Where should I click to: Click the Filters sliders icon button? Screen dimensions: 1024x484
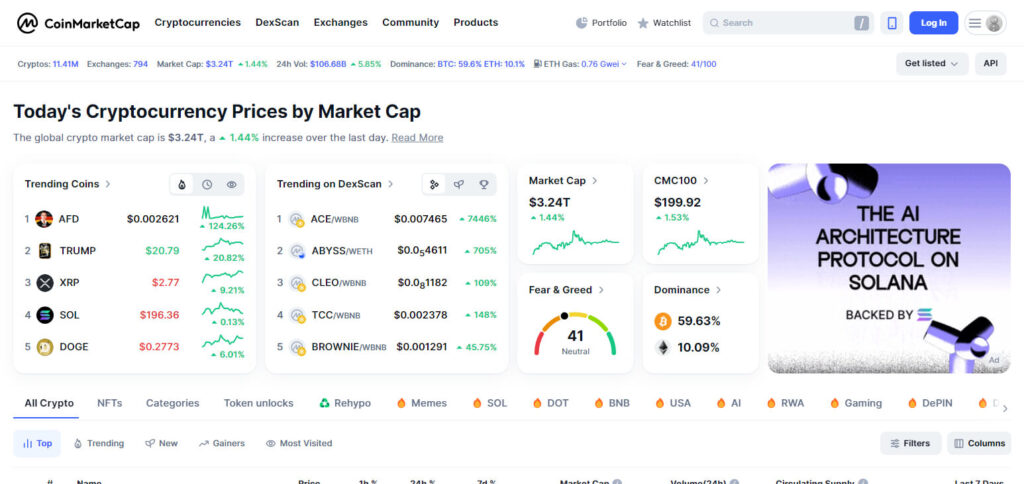coord(910,444)
